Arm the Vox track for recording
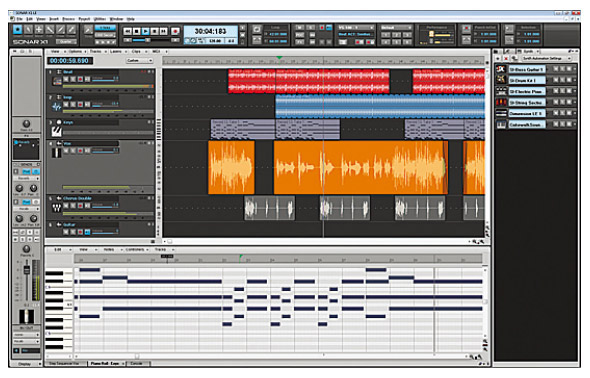Screen dimensions: 590x378 tap(80, 150)
